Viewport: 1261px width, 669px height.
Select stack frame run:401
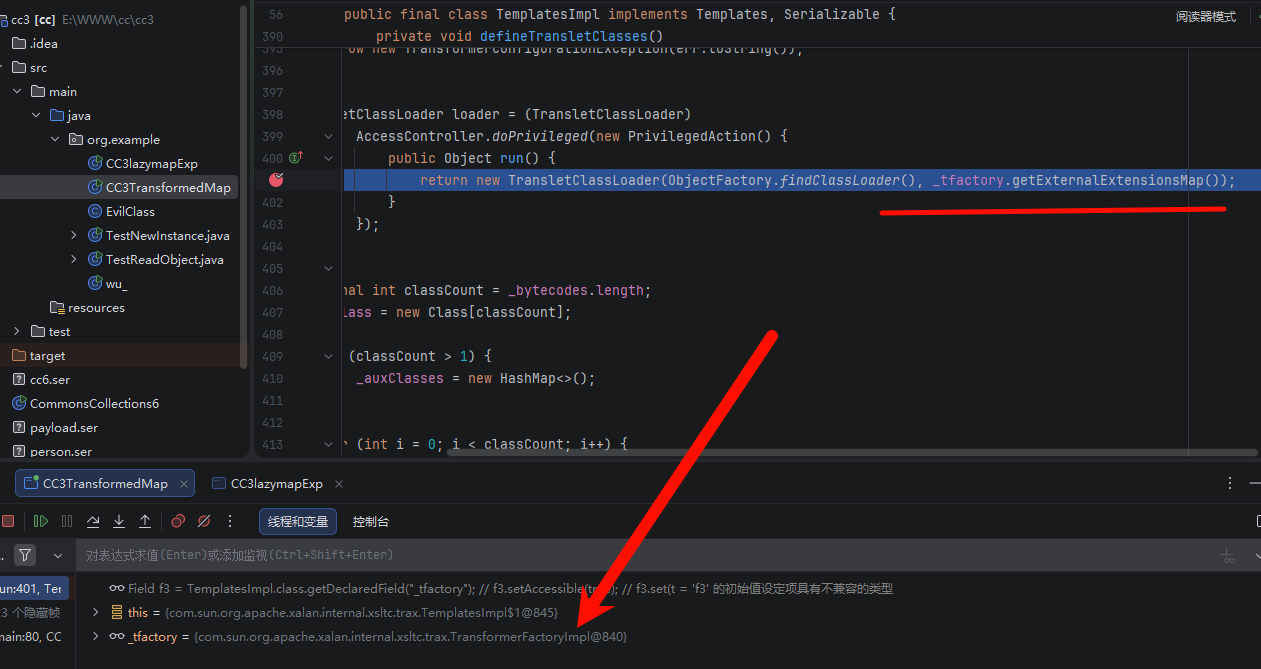35,588
